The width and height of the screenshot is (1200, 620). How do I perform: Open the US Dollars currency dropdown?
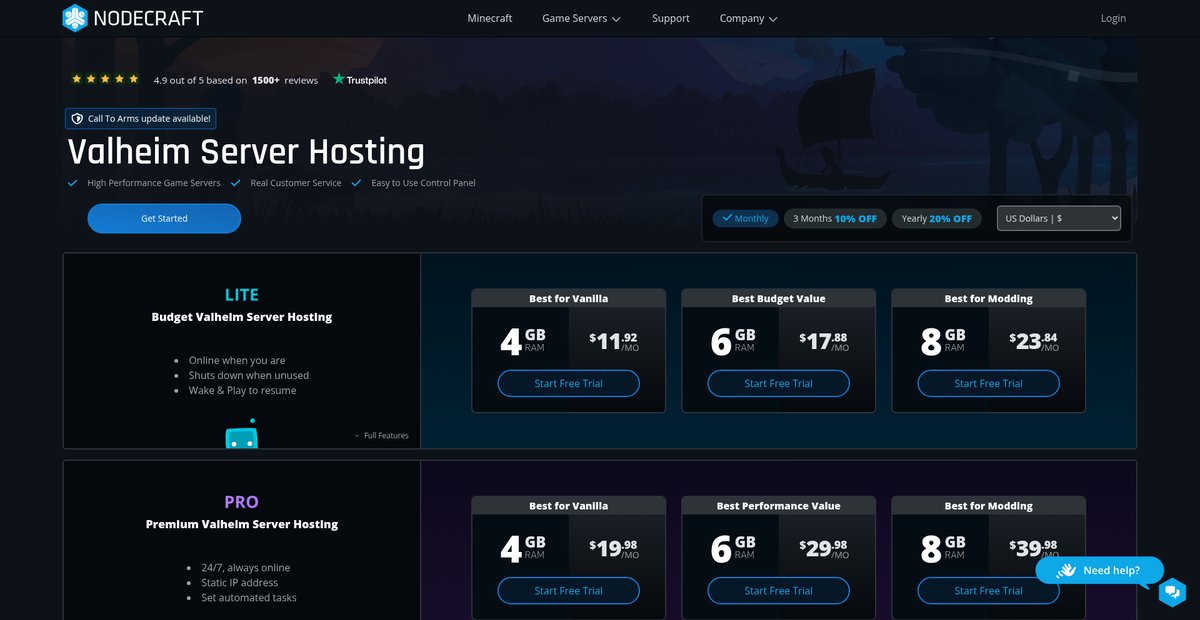pos(1059,218)
